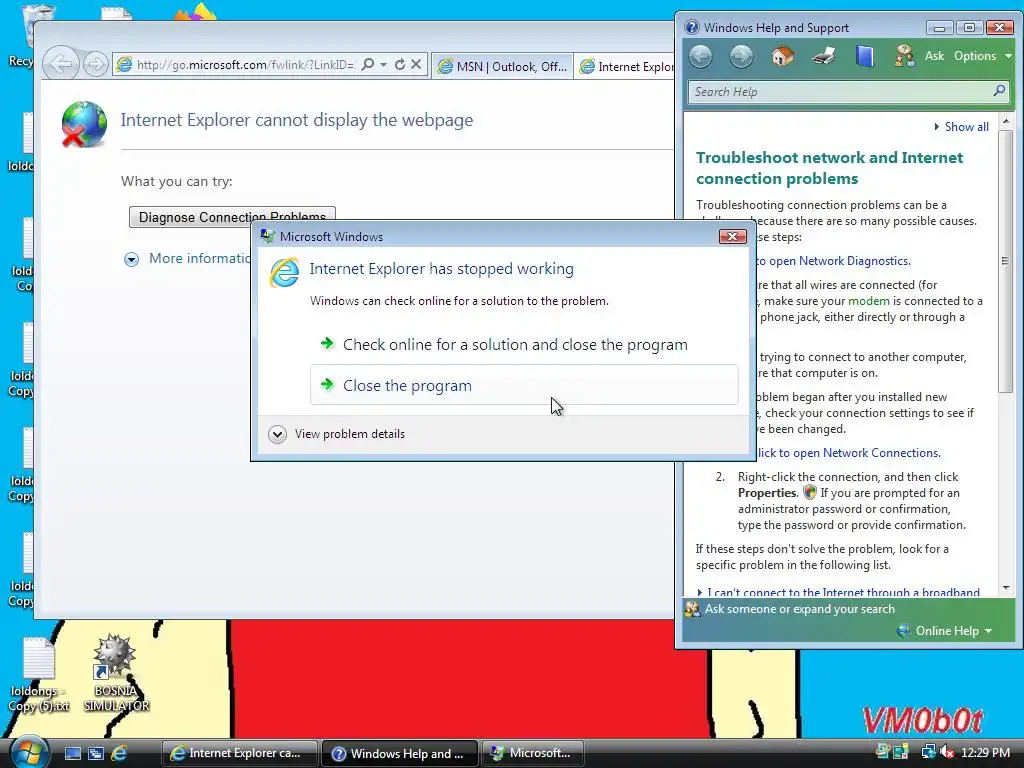Click the Search Help input field
The height and width of the screenshot is (768, 1024).
click(x=839, y=91)
